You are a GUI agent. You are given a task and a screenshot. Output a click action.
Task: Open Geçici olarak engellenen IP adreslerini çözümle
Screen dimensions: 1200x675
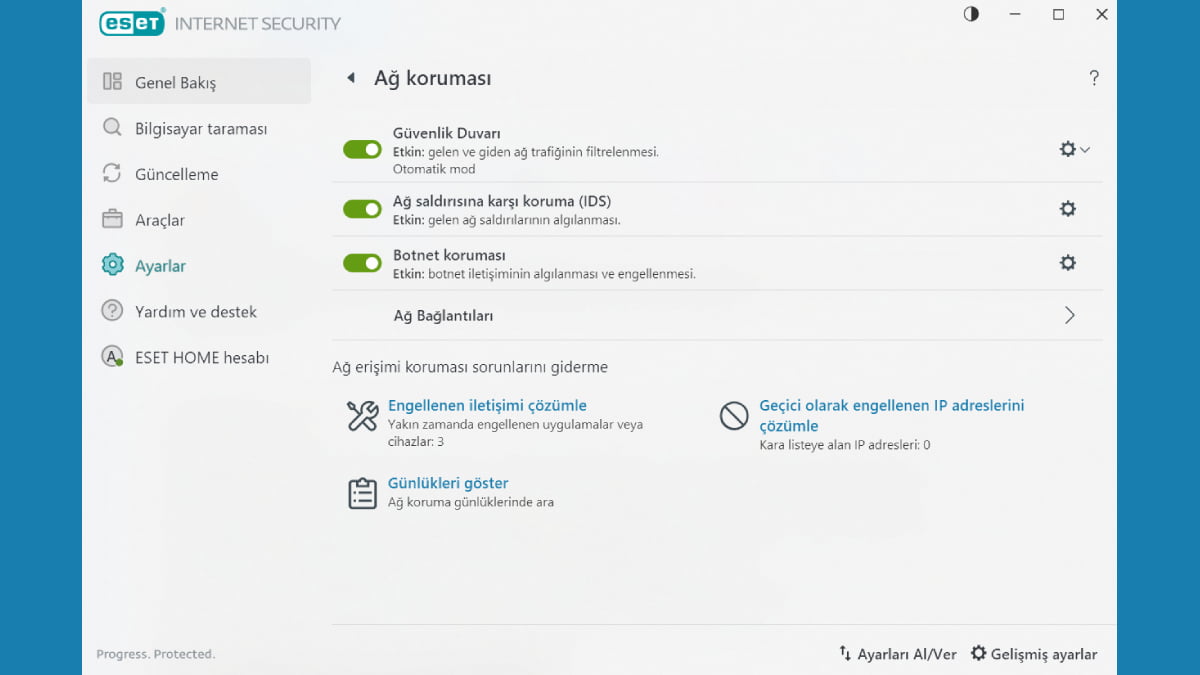(891, 414)
